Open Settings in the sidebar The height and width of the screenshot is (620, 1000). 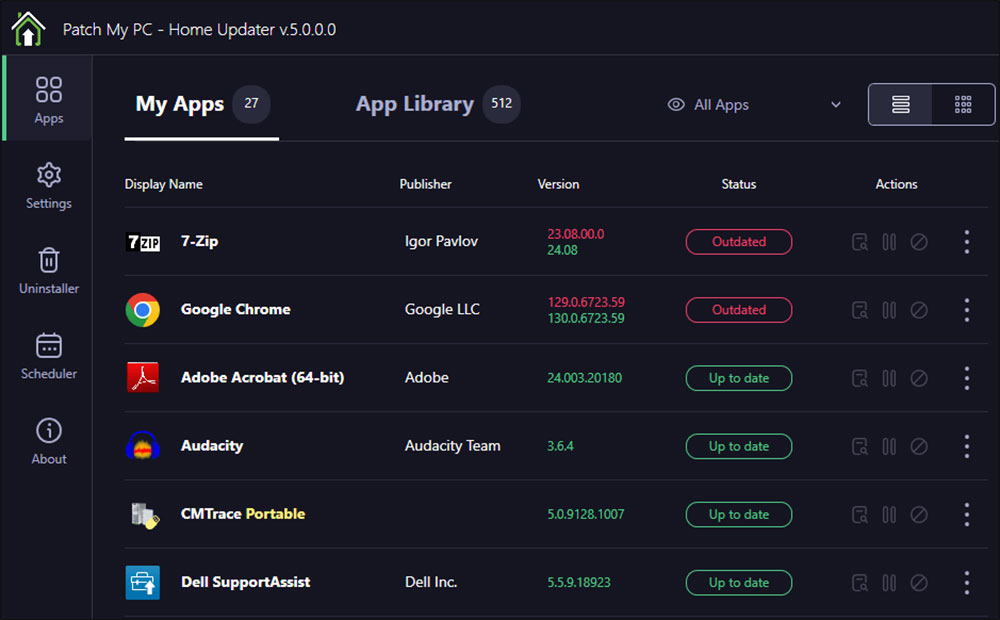pos(48,186)
